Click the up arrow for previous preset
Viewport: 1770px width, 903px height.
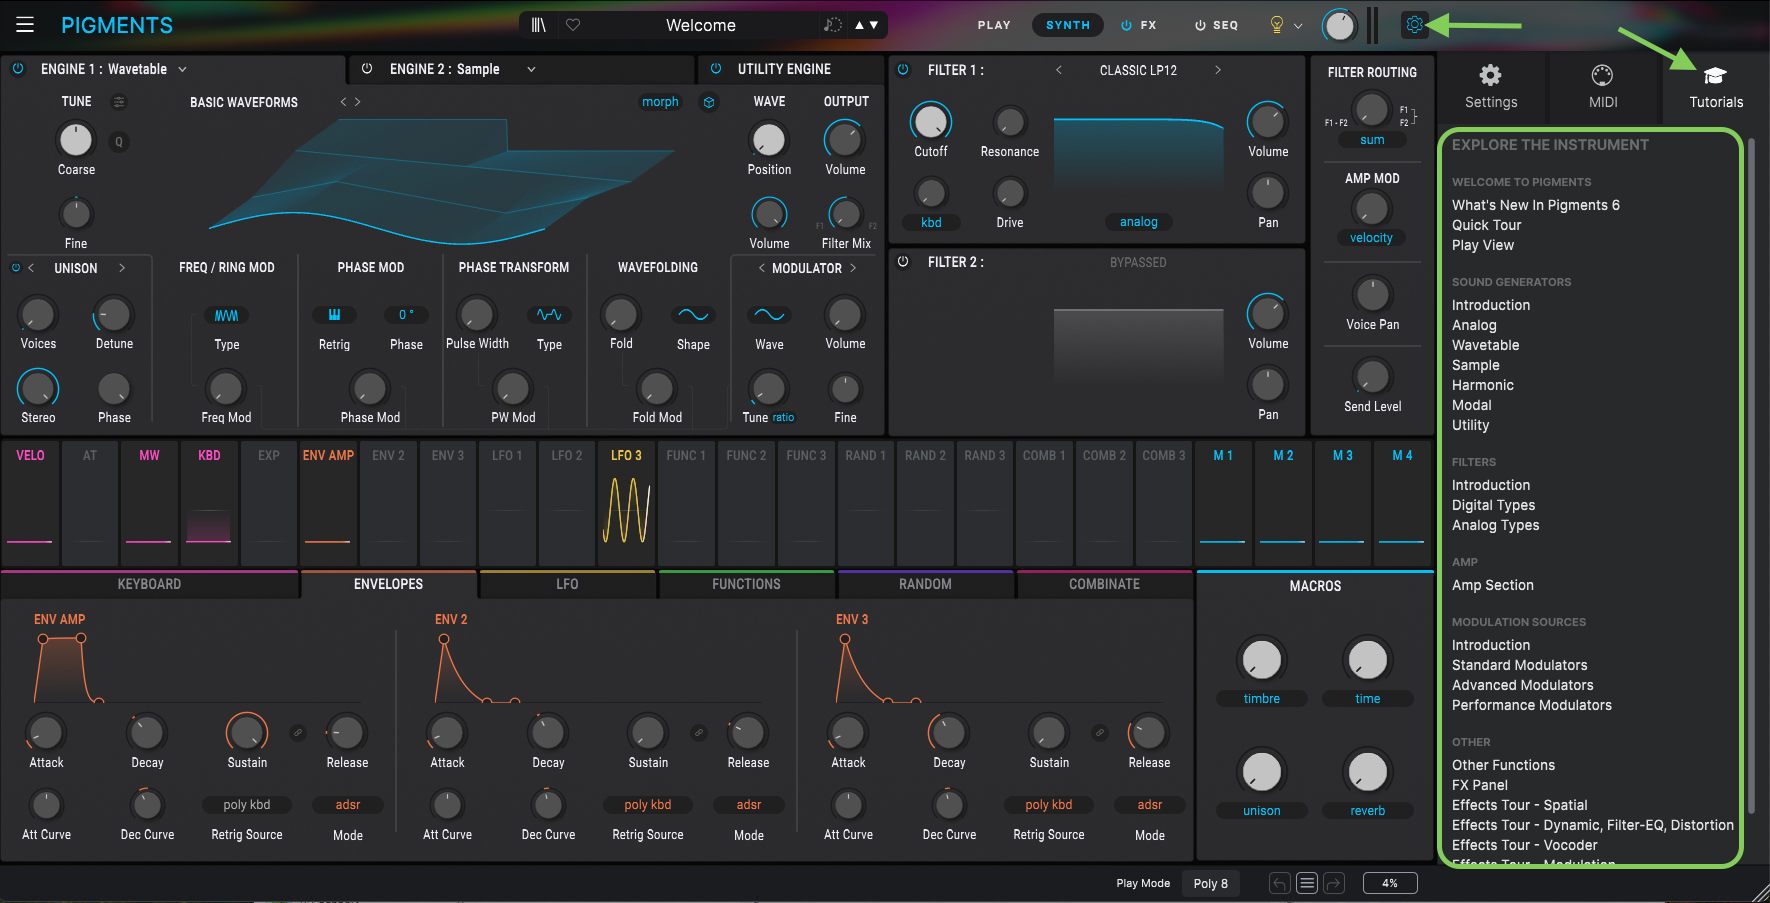click(859, 25)
